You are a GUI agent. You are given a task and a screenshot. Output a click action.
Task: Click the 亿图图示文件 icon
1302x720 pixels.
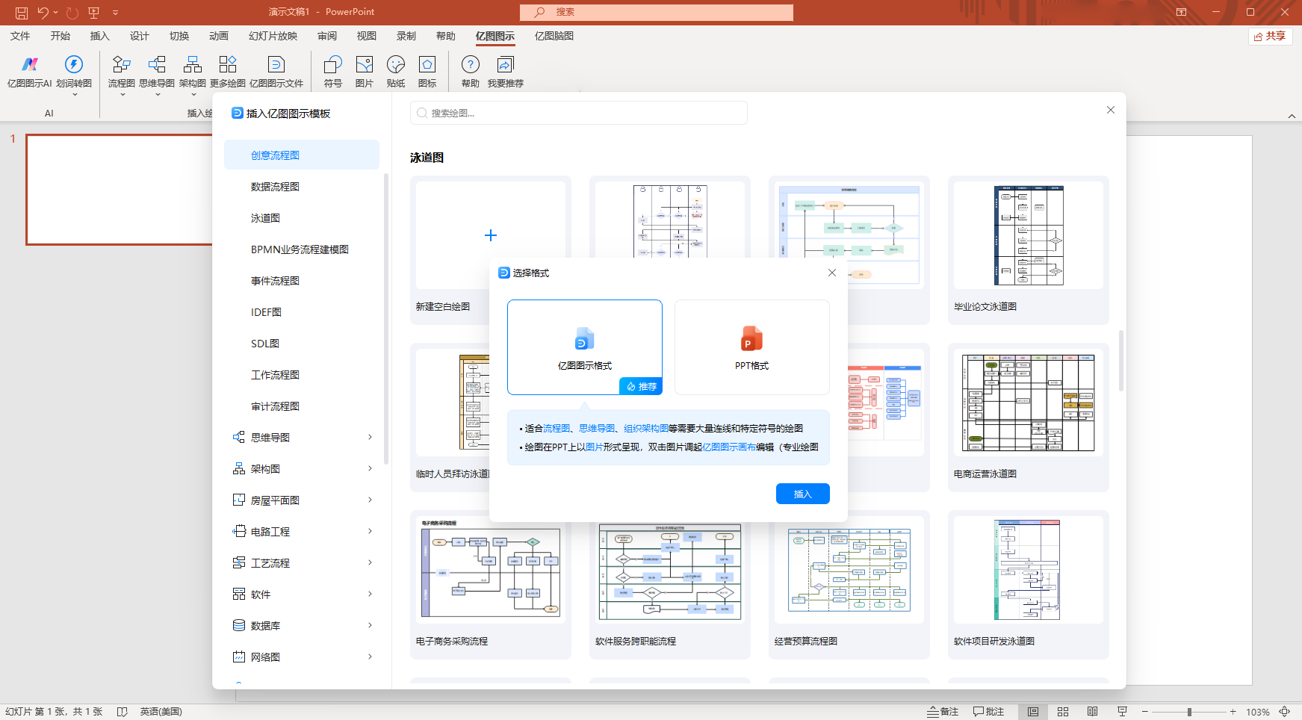[276, 70]
